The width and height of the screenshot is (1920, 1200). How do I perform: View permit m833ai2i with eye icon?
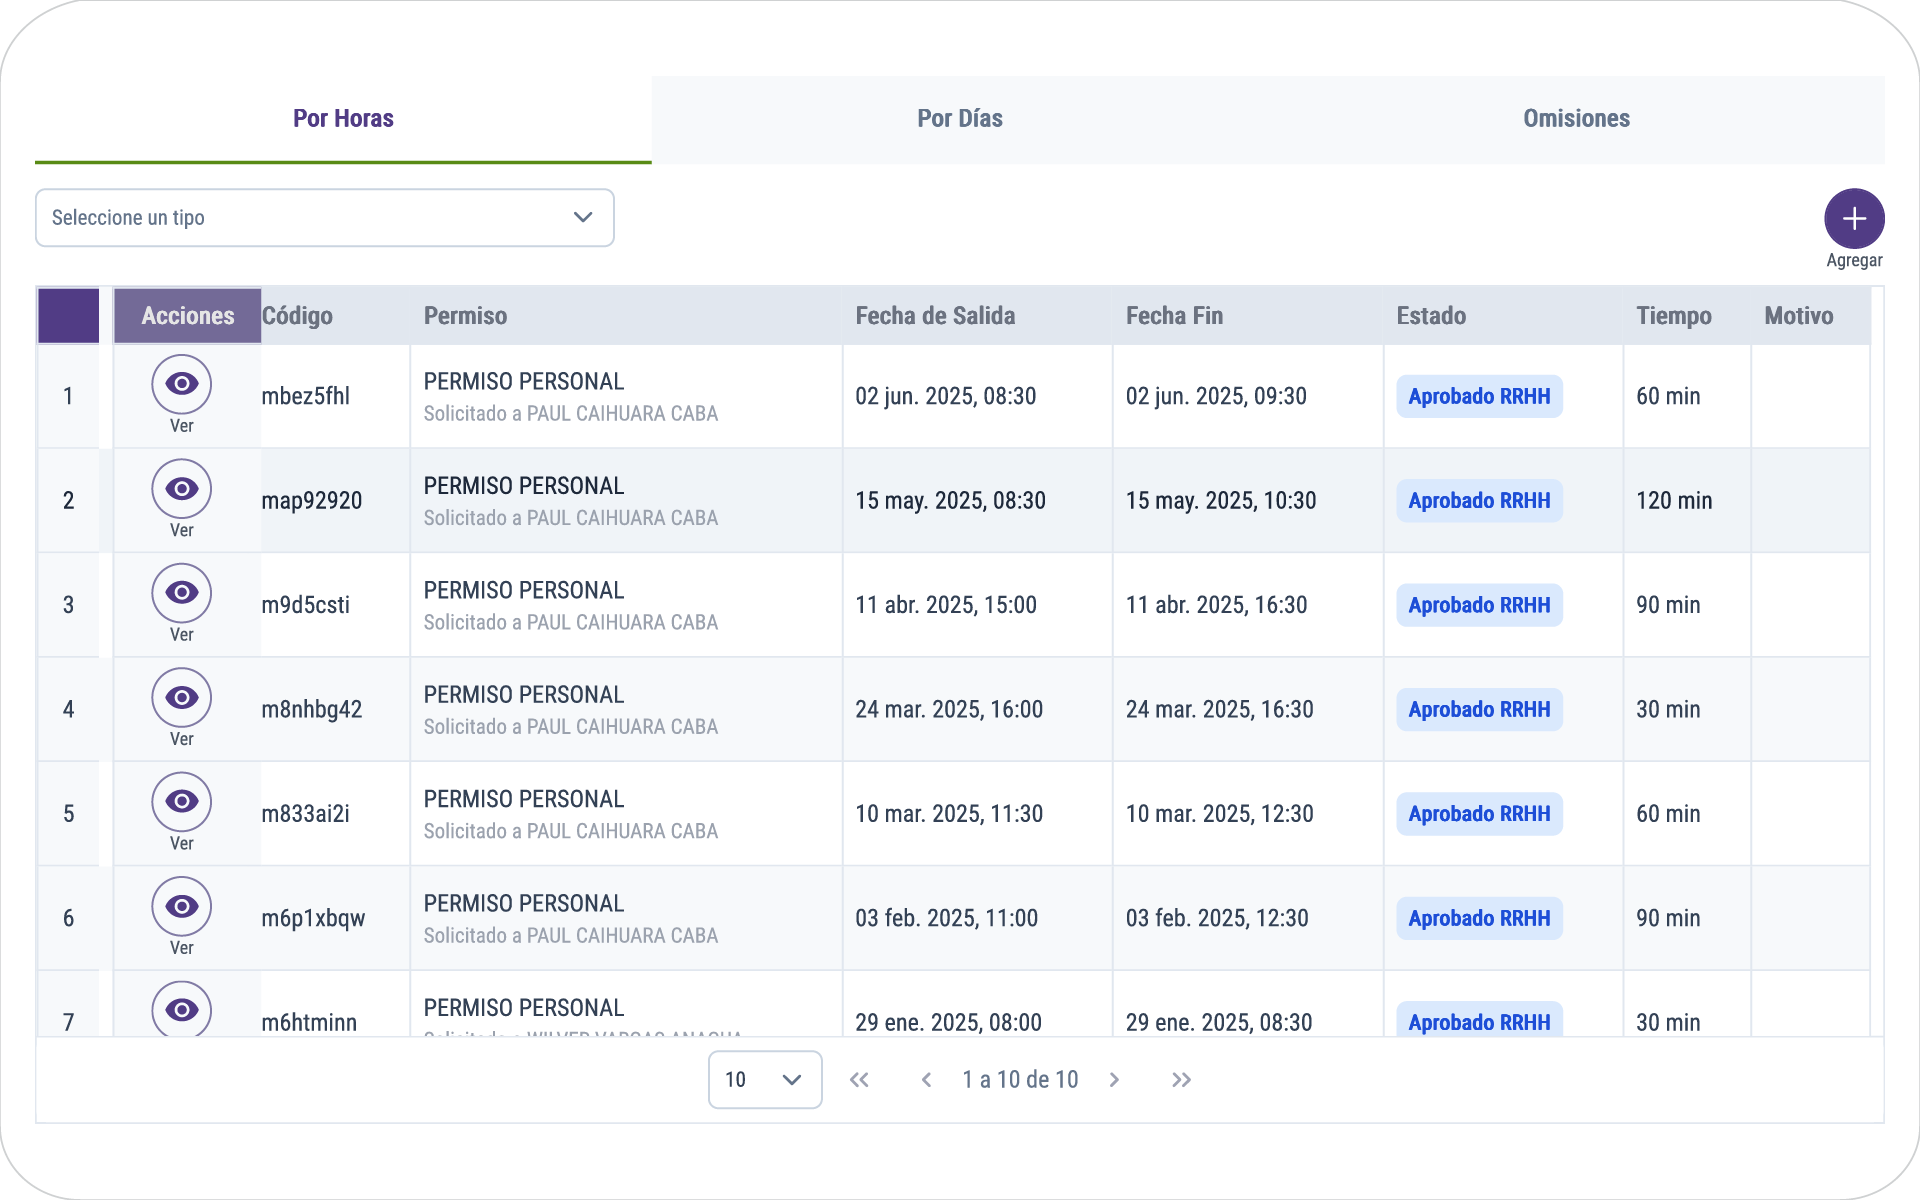pos(181,802)
